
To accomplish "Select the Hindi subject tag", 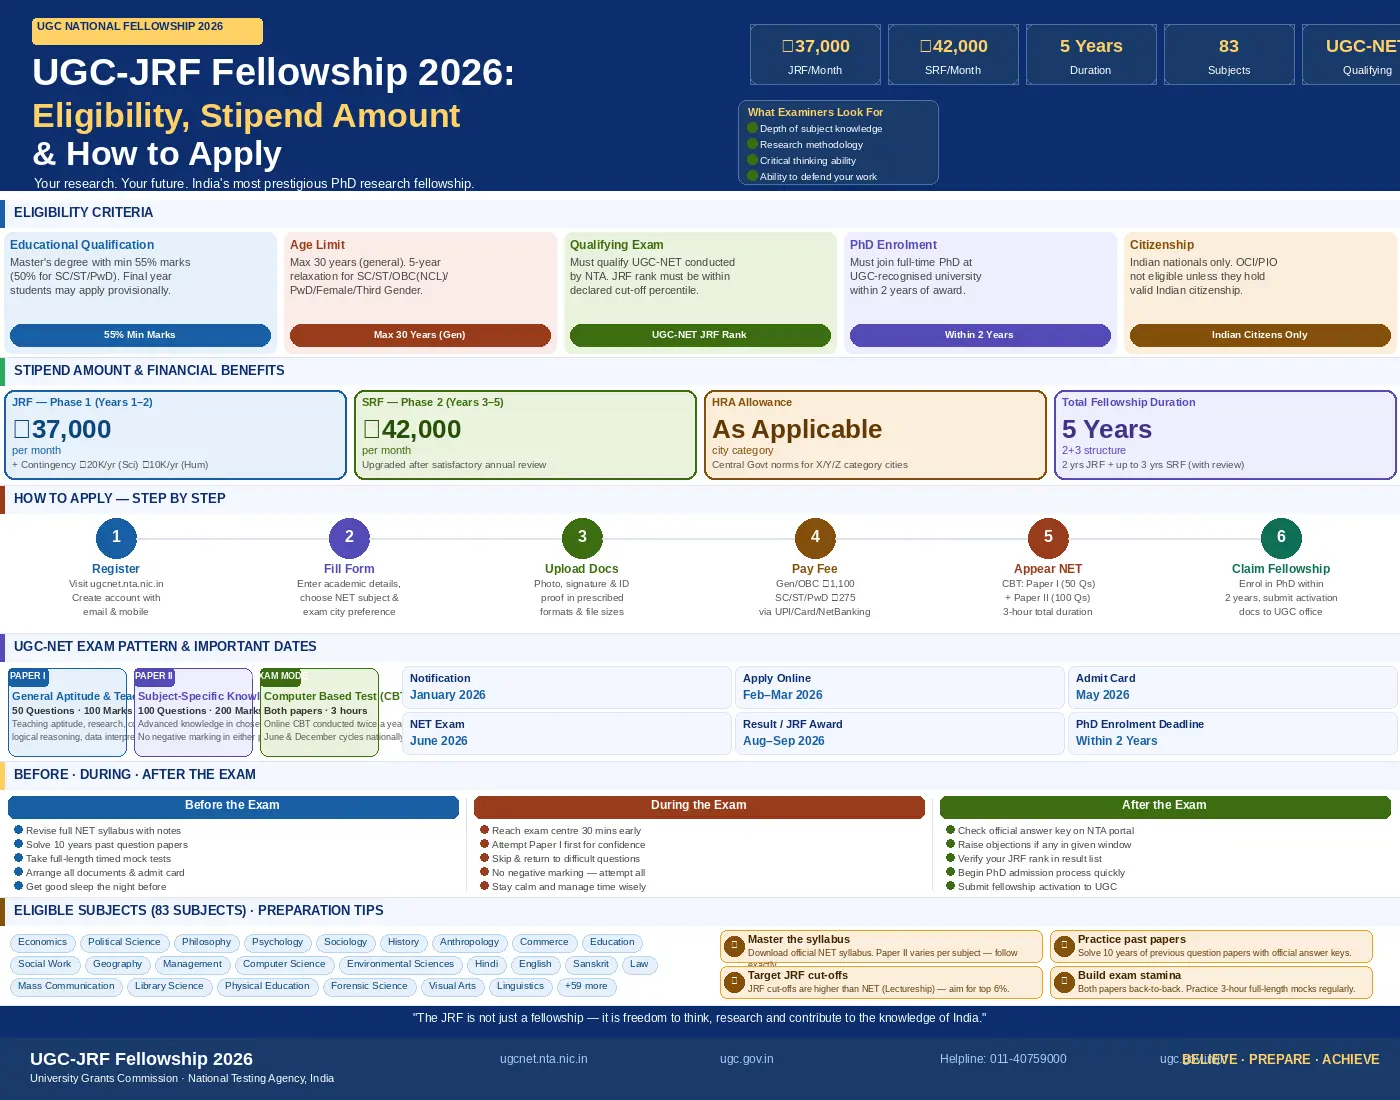I will (486, 964).
